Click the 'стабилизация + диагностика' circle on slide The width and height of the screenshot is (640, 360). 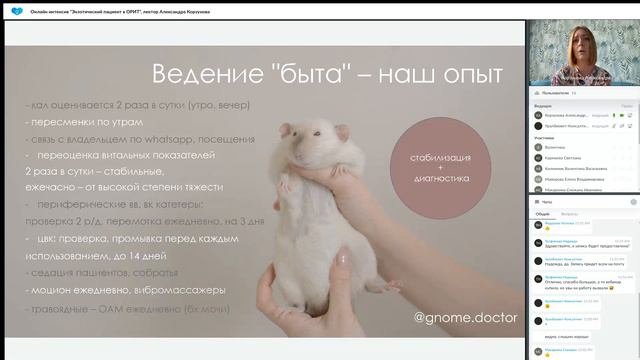coord(440,168)
